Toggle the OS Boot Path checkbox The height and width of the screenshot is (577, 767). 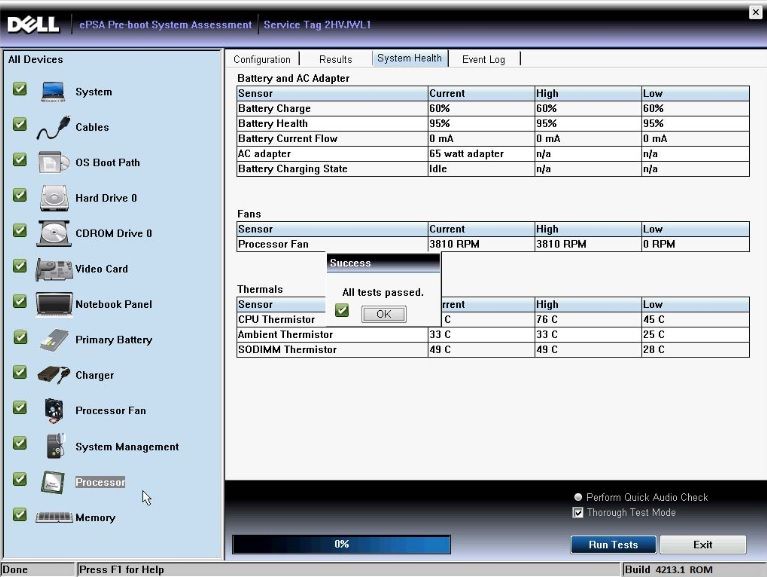[x=20, y=159]
